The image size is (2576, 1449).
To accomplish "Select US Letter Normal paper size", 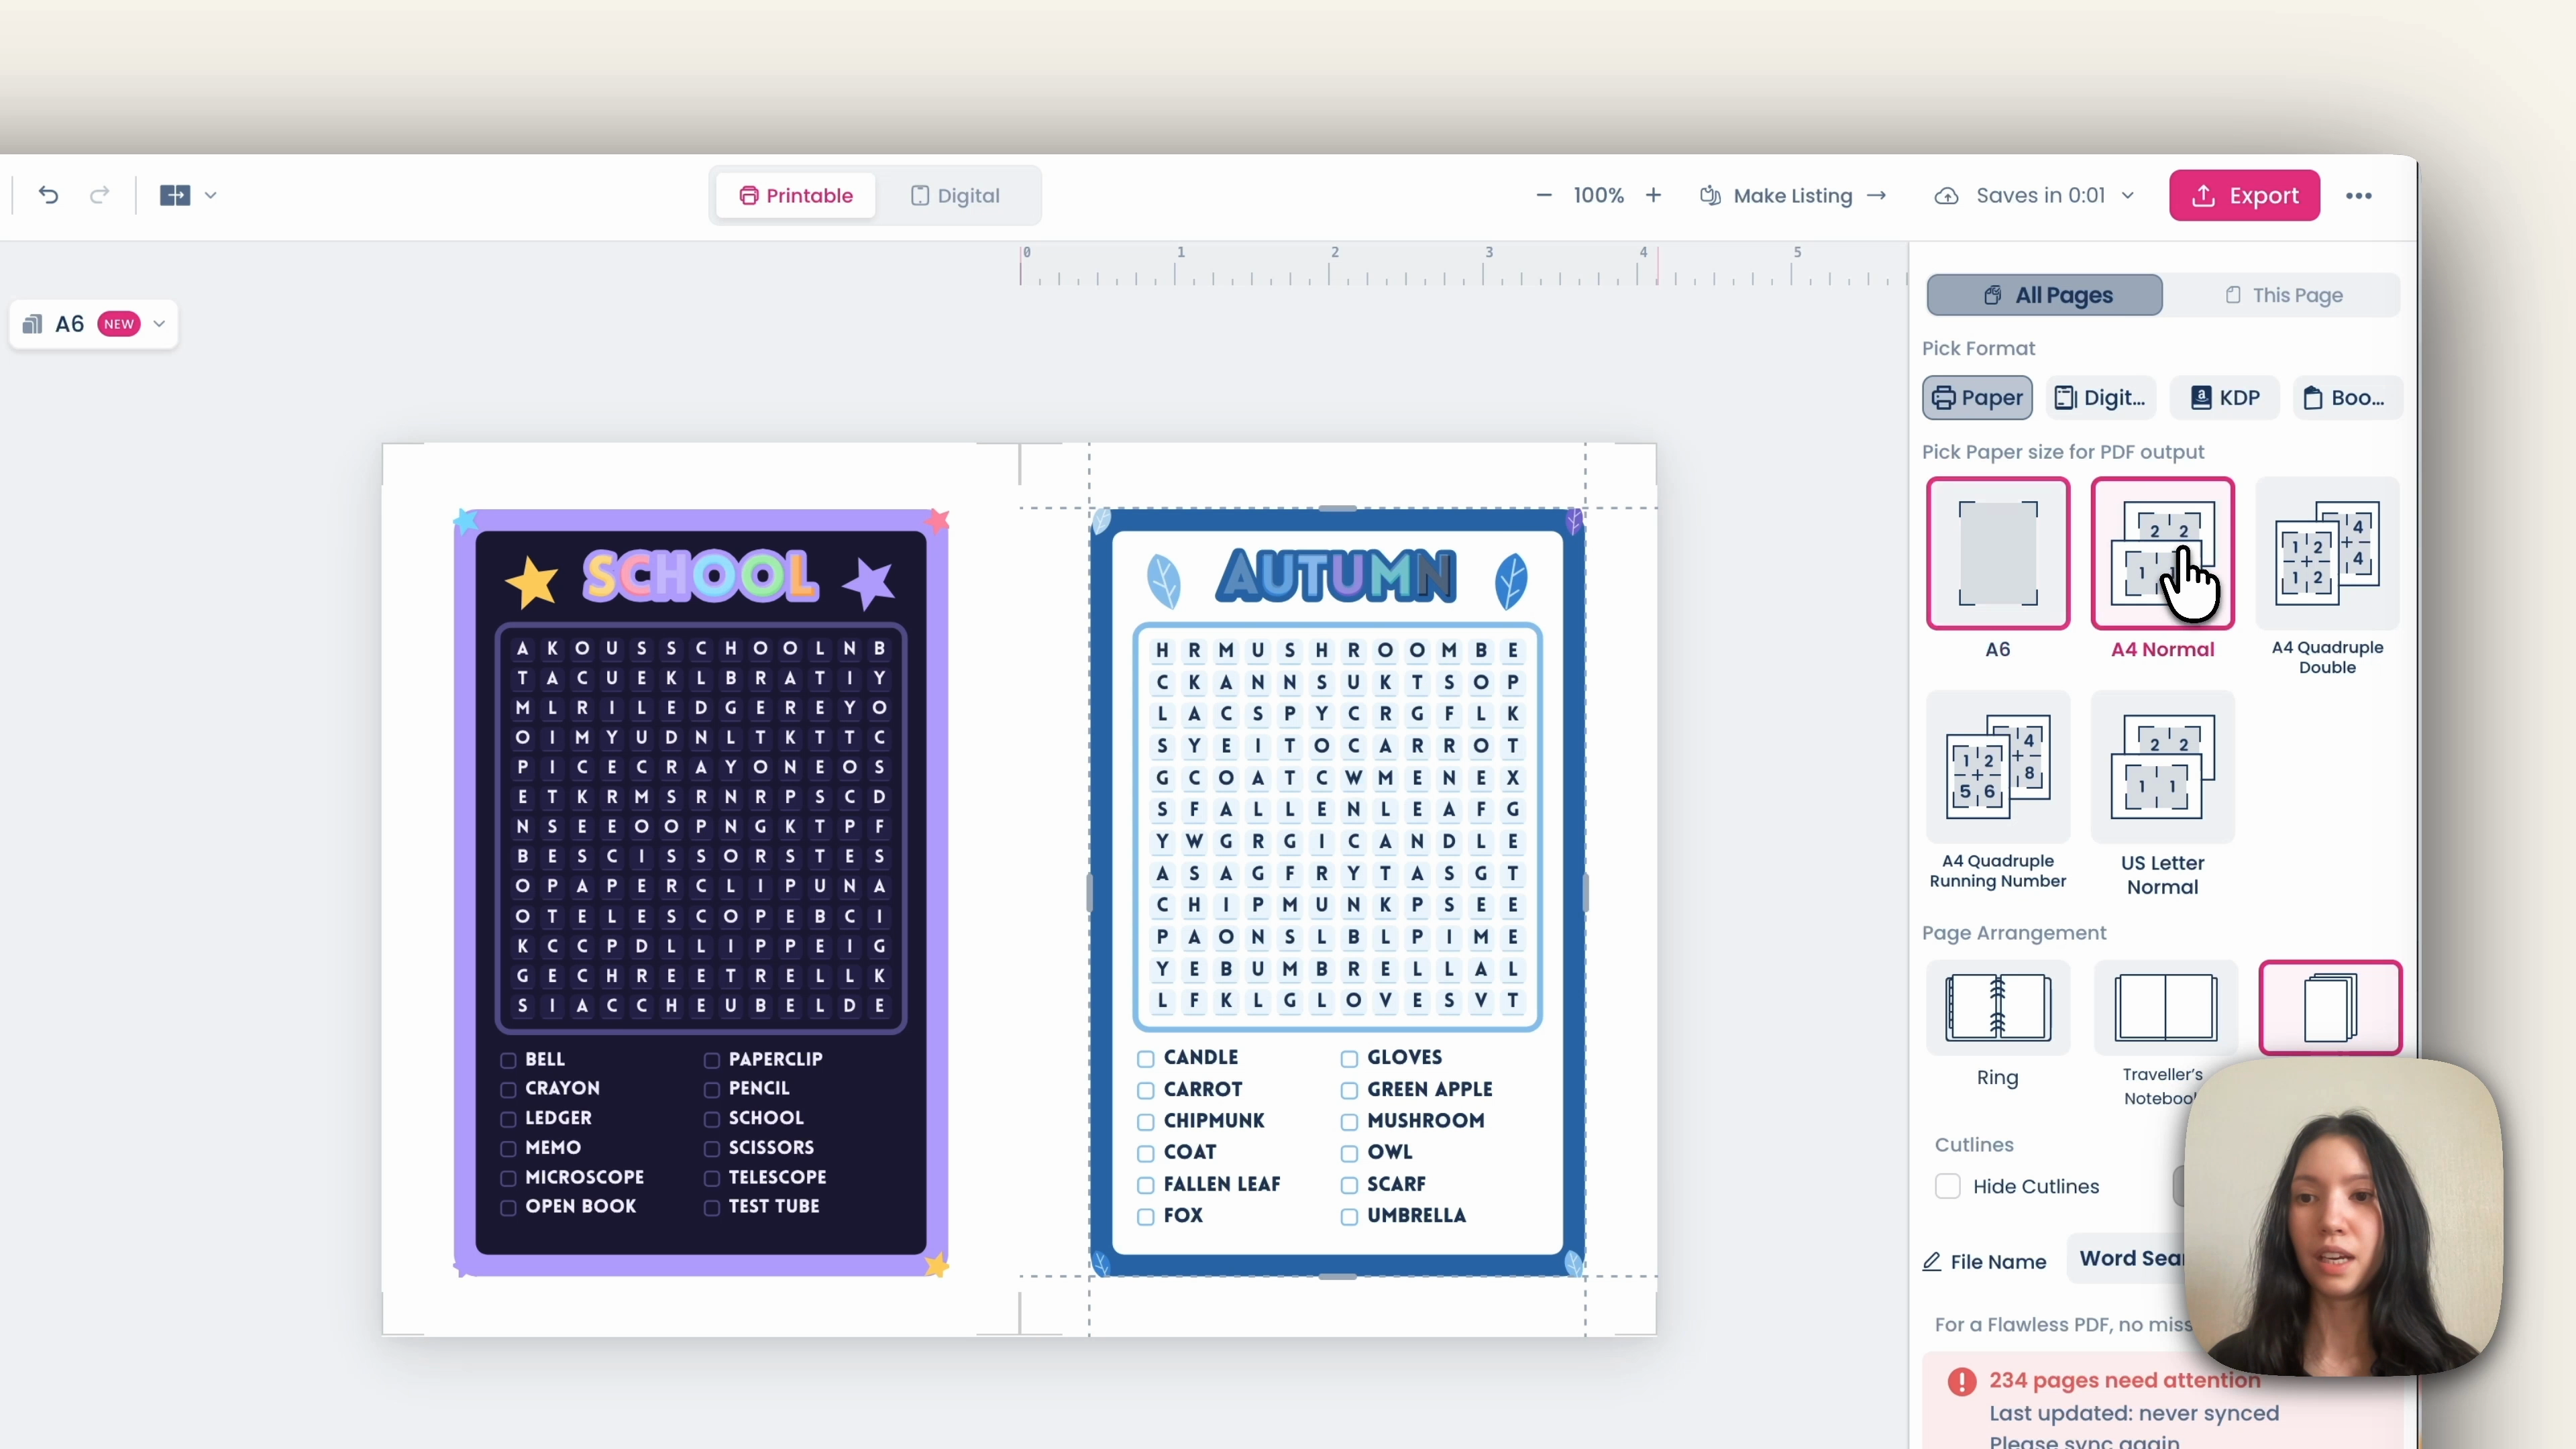I will tap(2162, 766).
